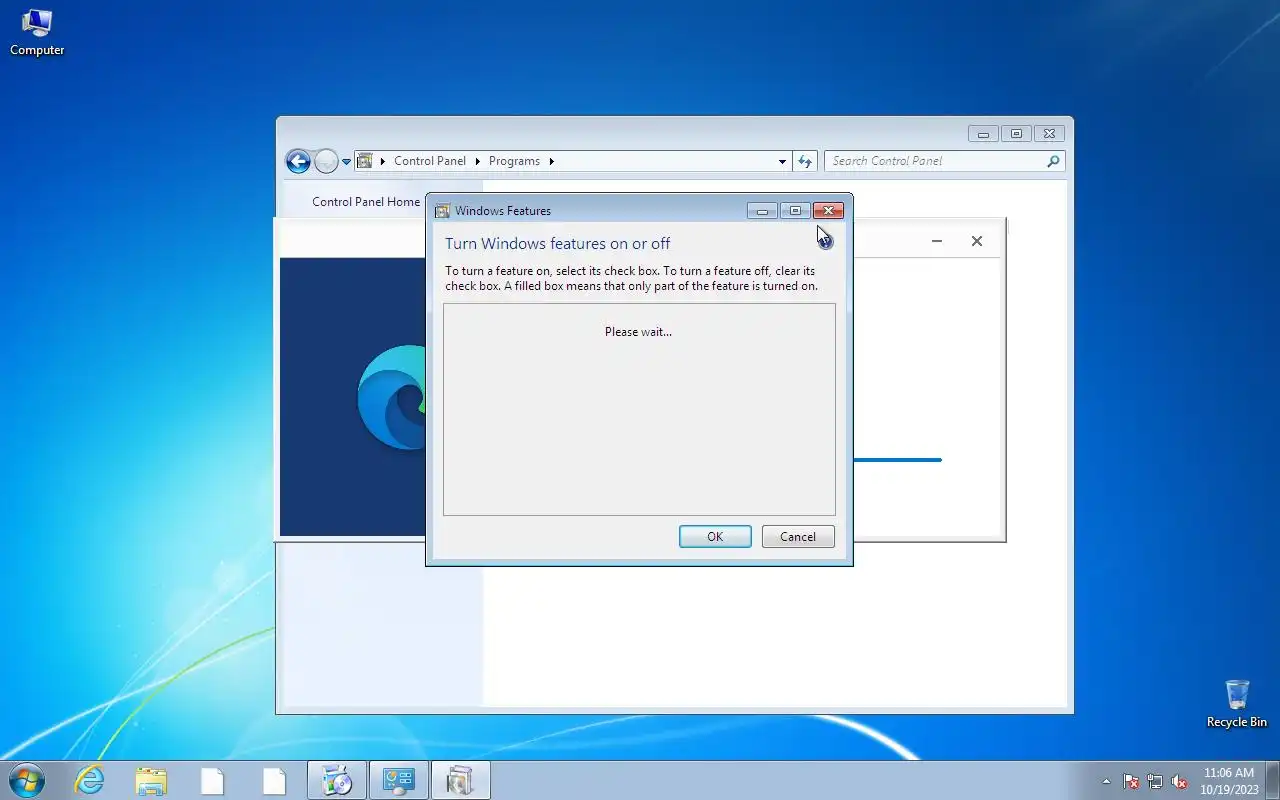The width and height of the screenshot is (1280, 800).
Task: Click the 'Turn Windows features on or off' heading
Action: 557,244
